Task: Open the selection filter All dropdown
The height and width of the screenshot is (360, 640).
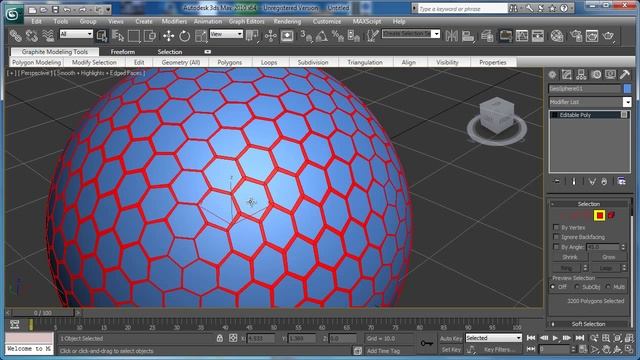Action: coord(76,34)
